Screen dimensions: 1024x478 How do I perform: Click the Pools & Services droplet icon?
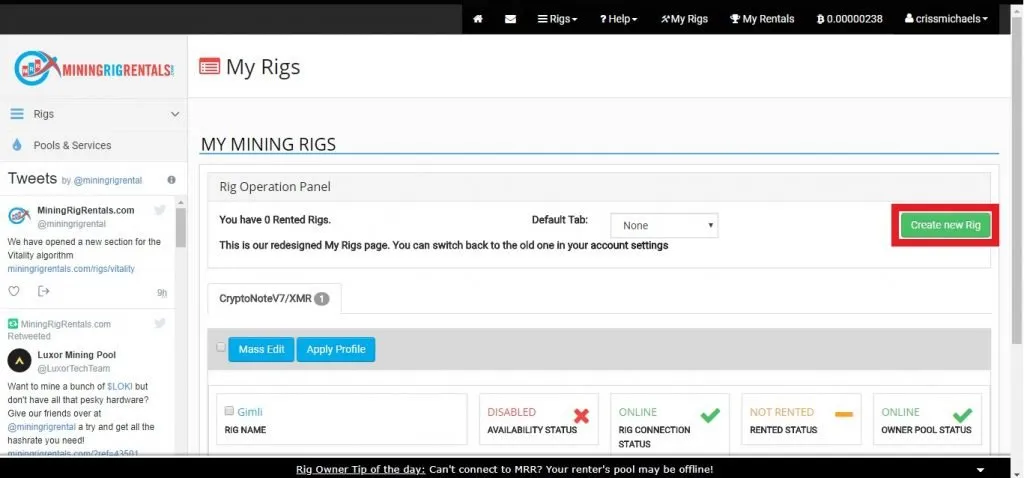pos(17,145)
